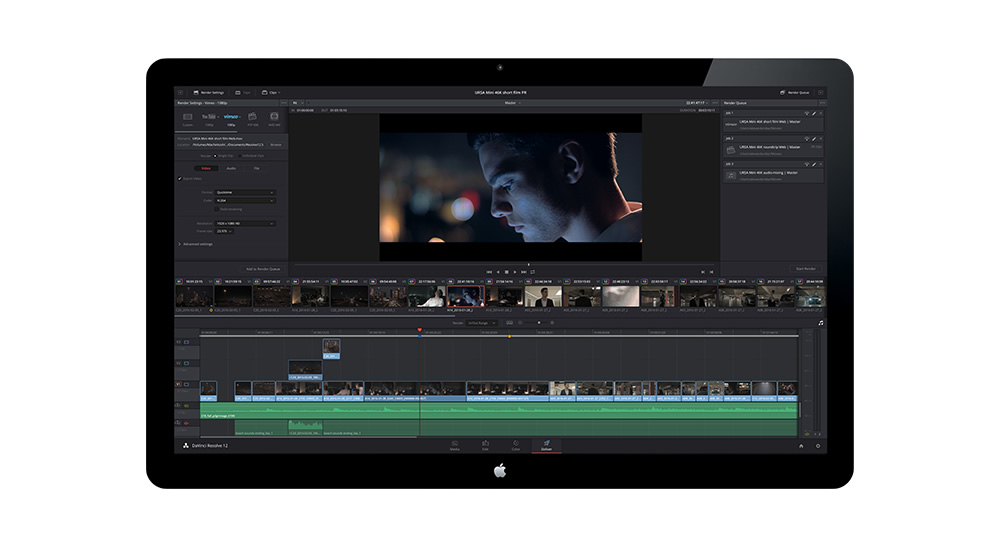Viewport: 1000px width, 547px height.
Task: Click the red playhead marker on timeline ruler
Action: pos(420,330)
